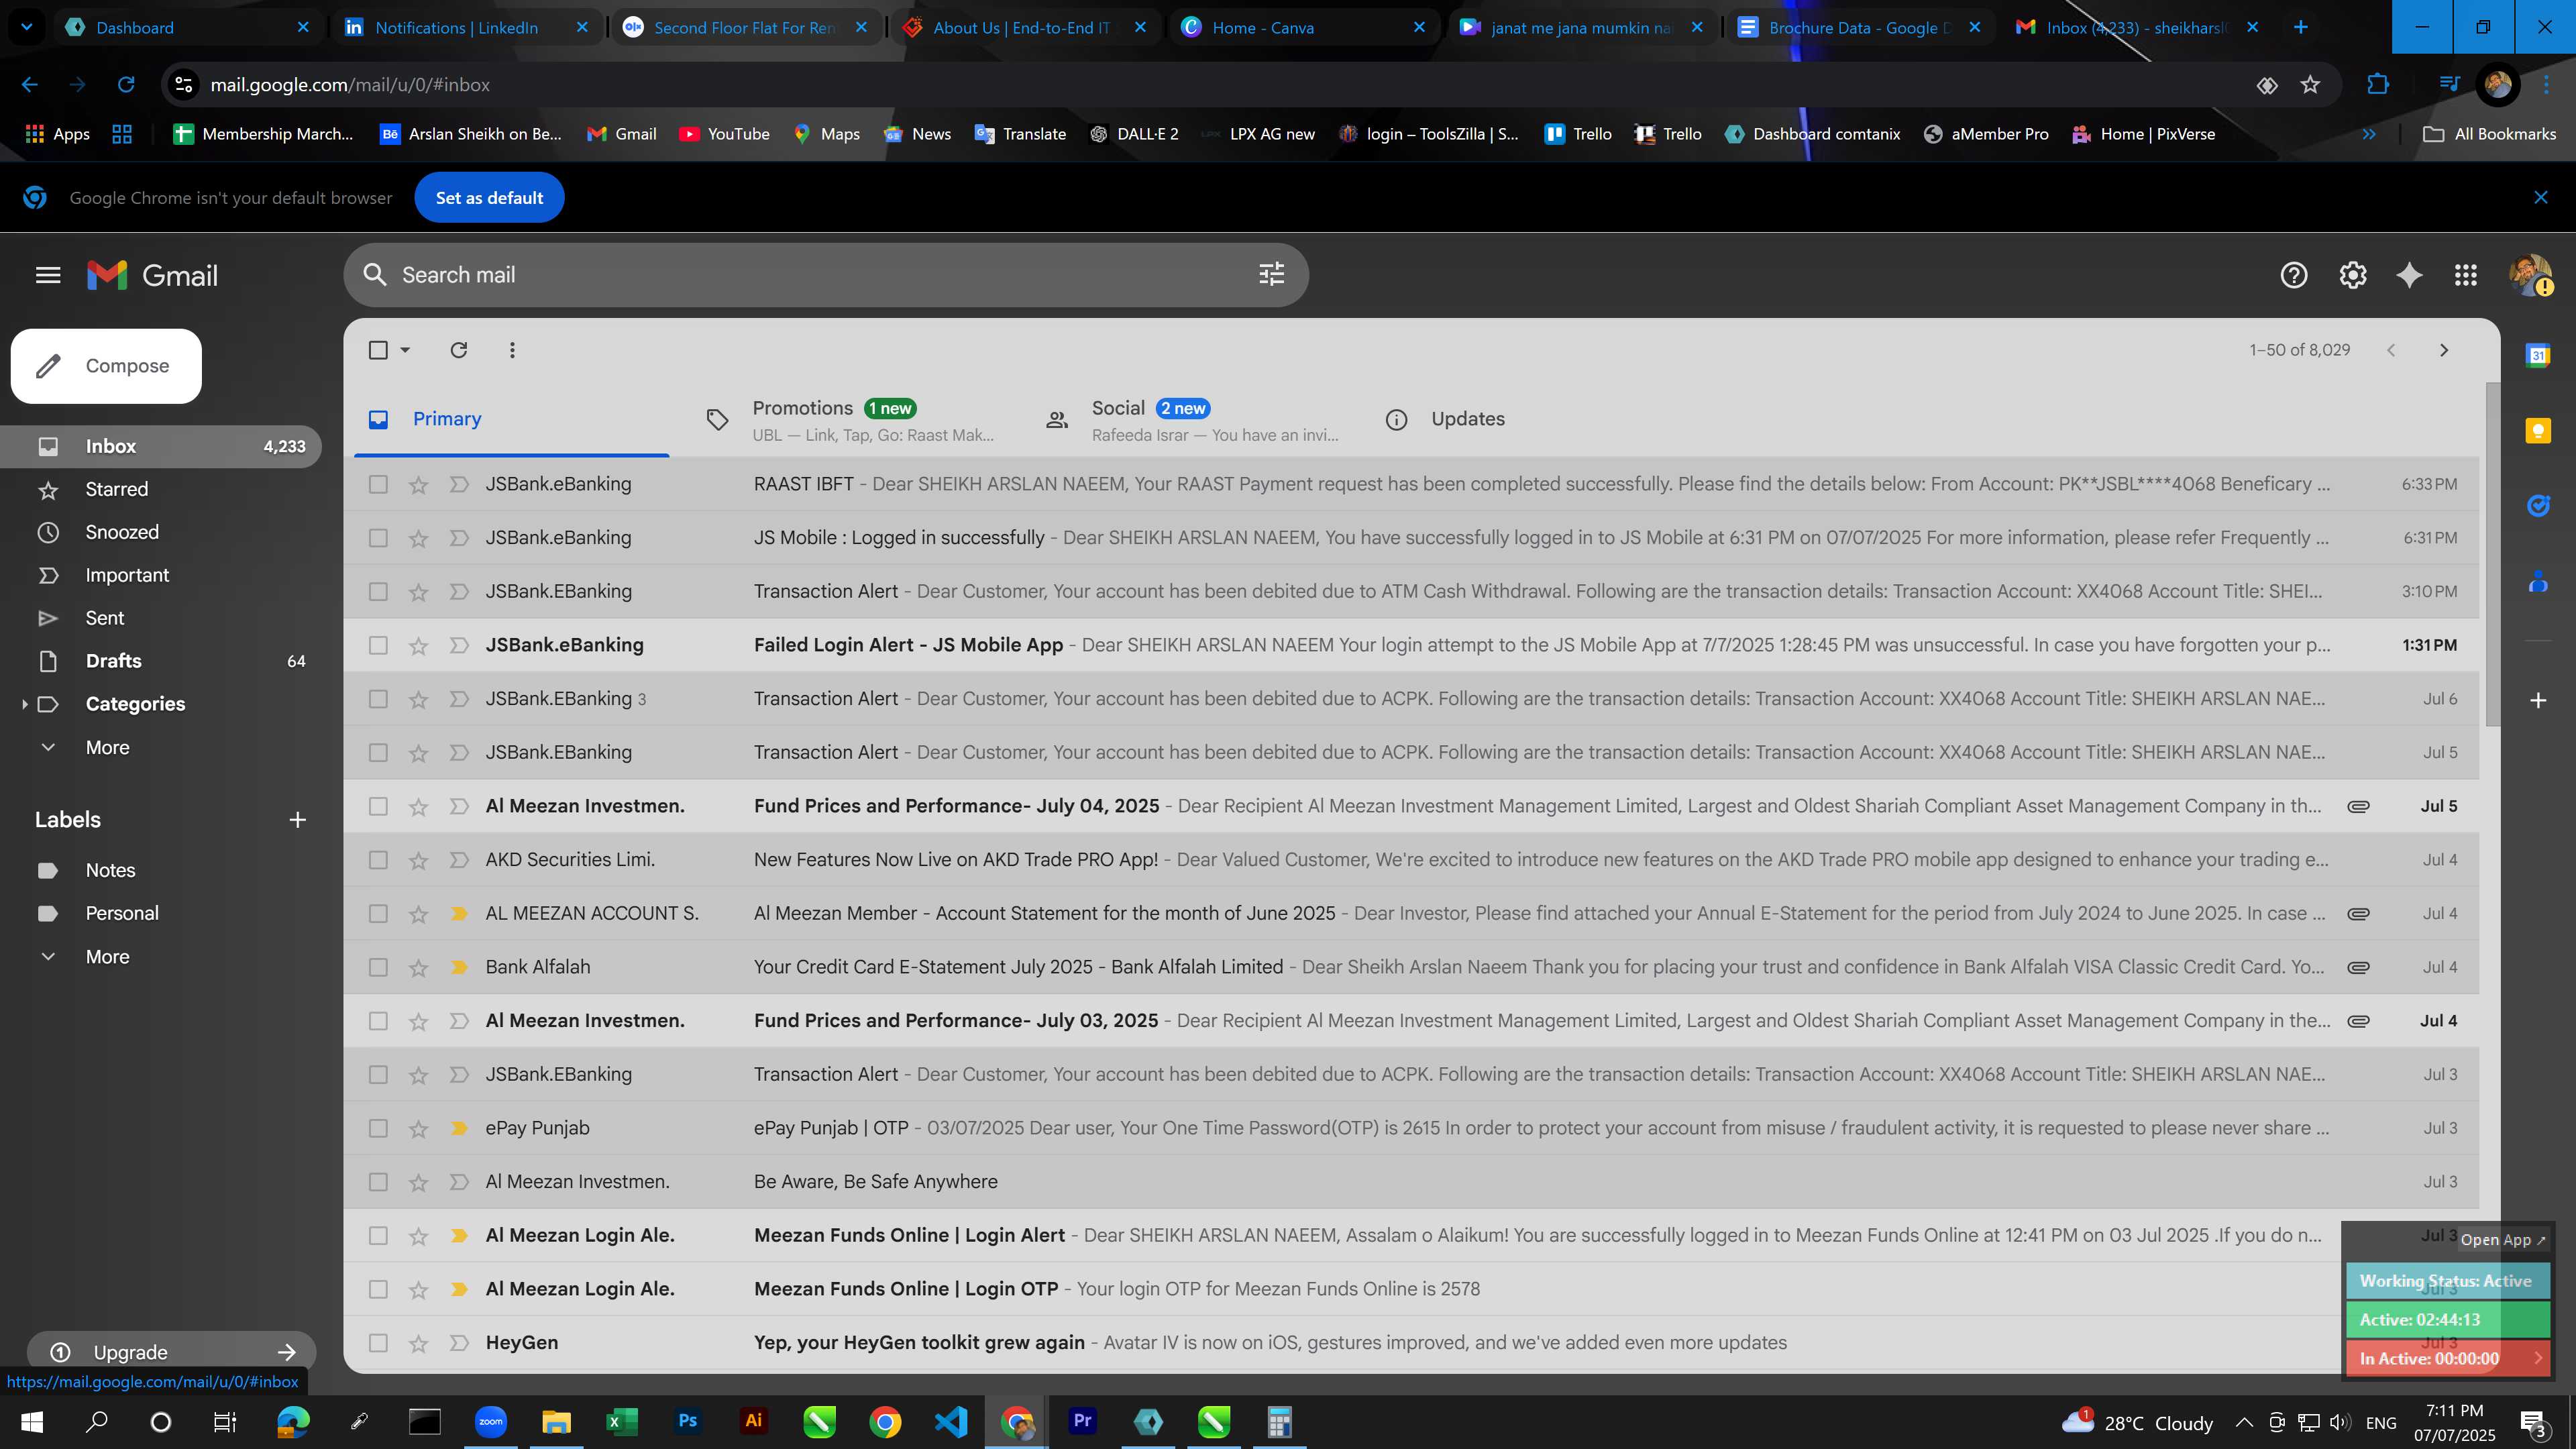Check the Bank Alfalah email checkbox
Viewport: 2576px width, 1449px height.
tap(378, 967)
